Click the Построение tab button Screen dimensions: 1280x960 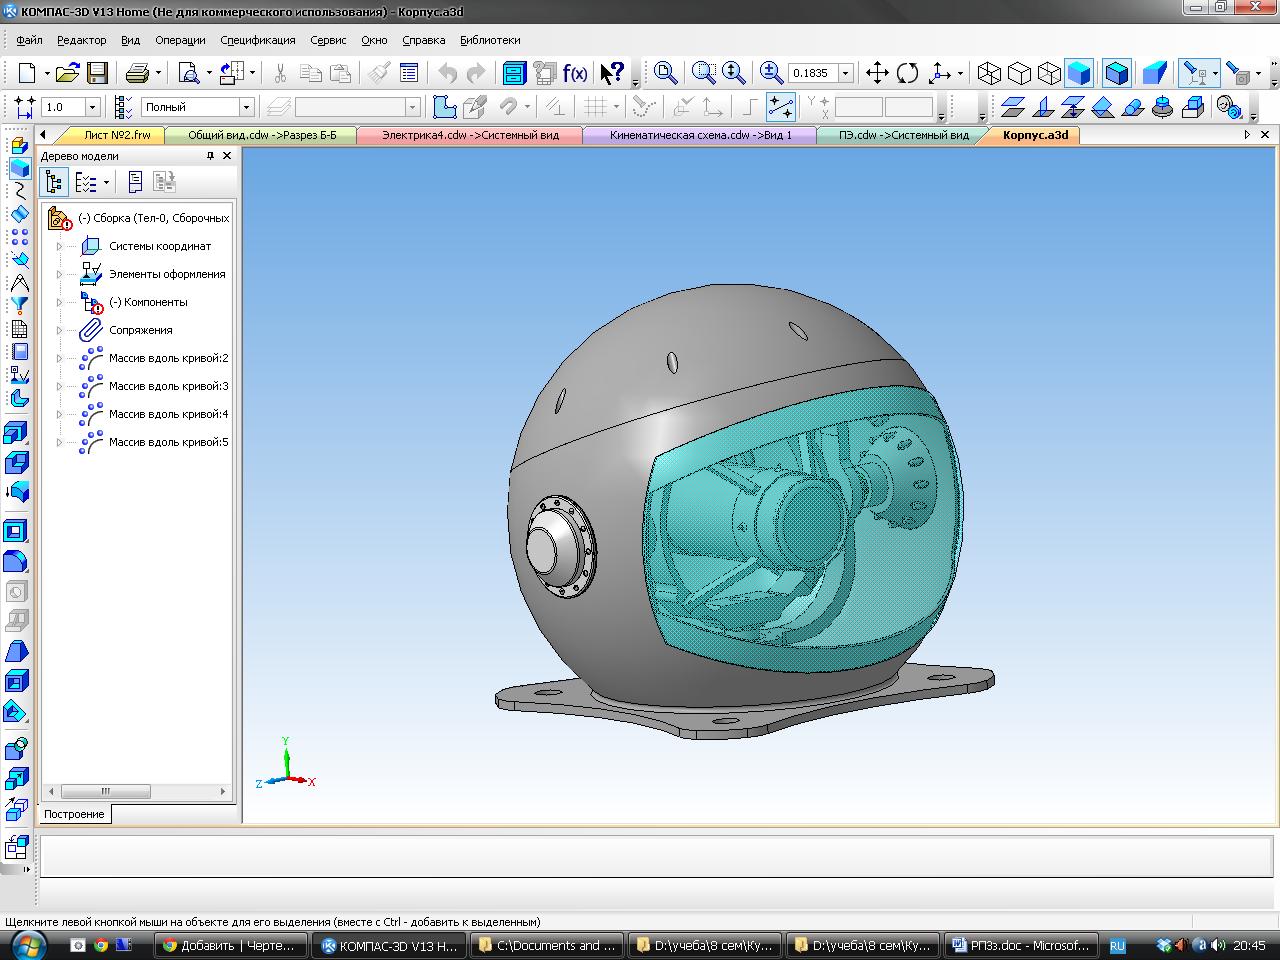coord(74,814)
